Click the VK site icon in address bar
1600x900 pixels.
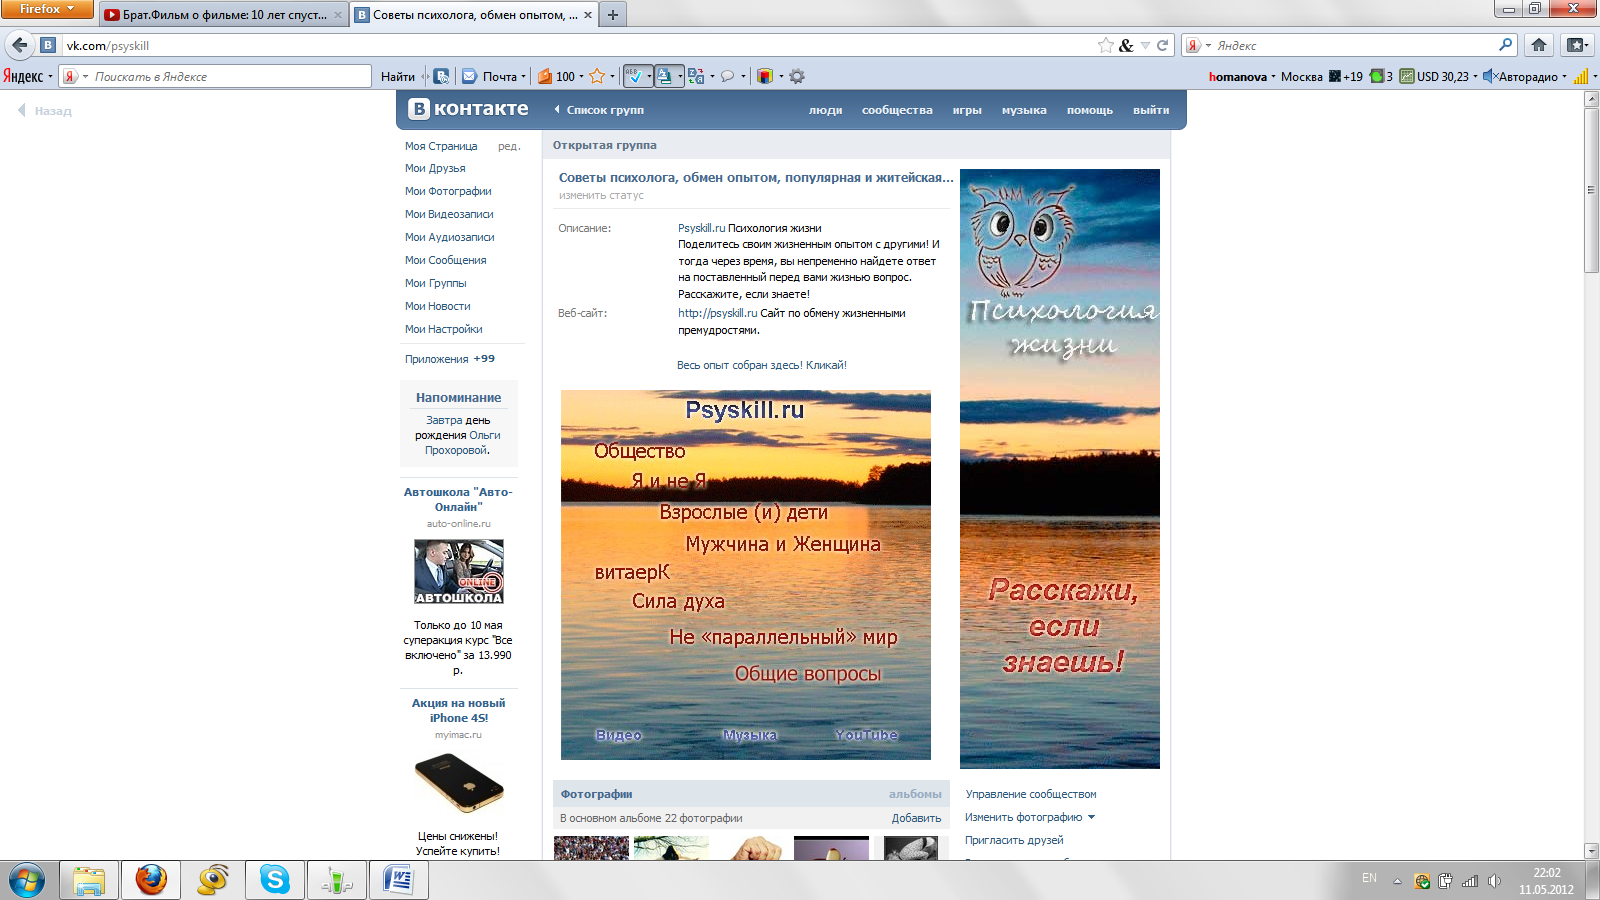(47, 45)
